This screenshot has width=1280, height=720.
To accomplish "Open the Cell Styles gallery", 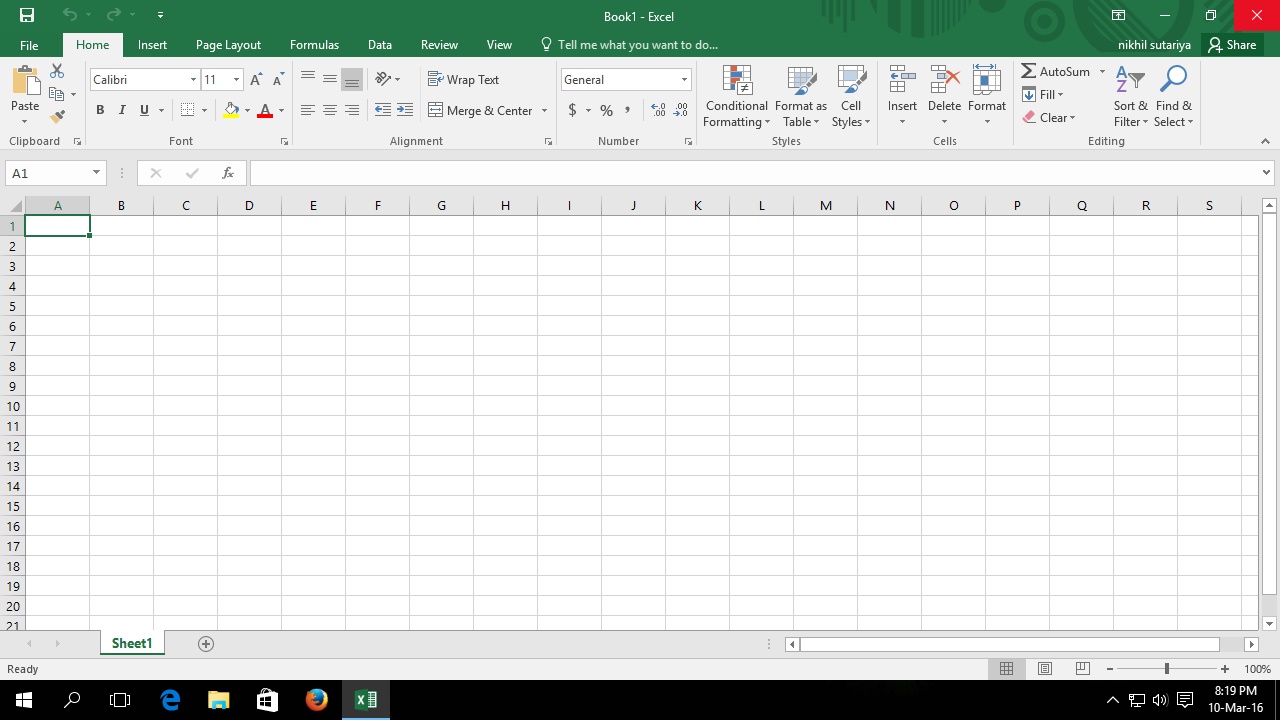I will coord(851,97).
